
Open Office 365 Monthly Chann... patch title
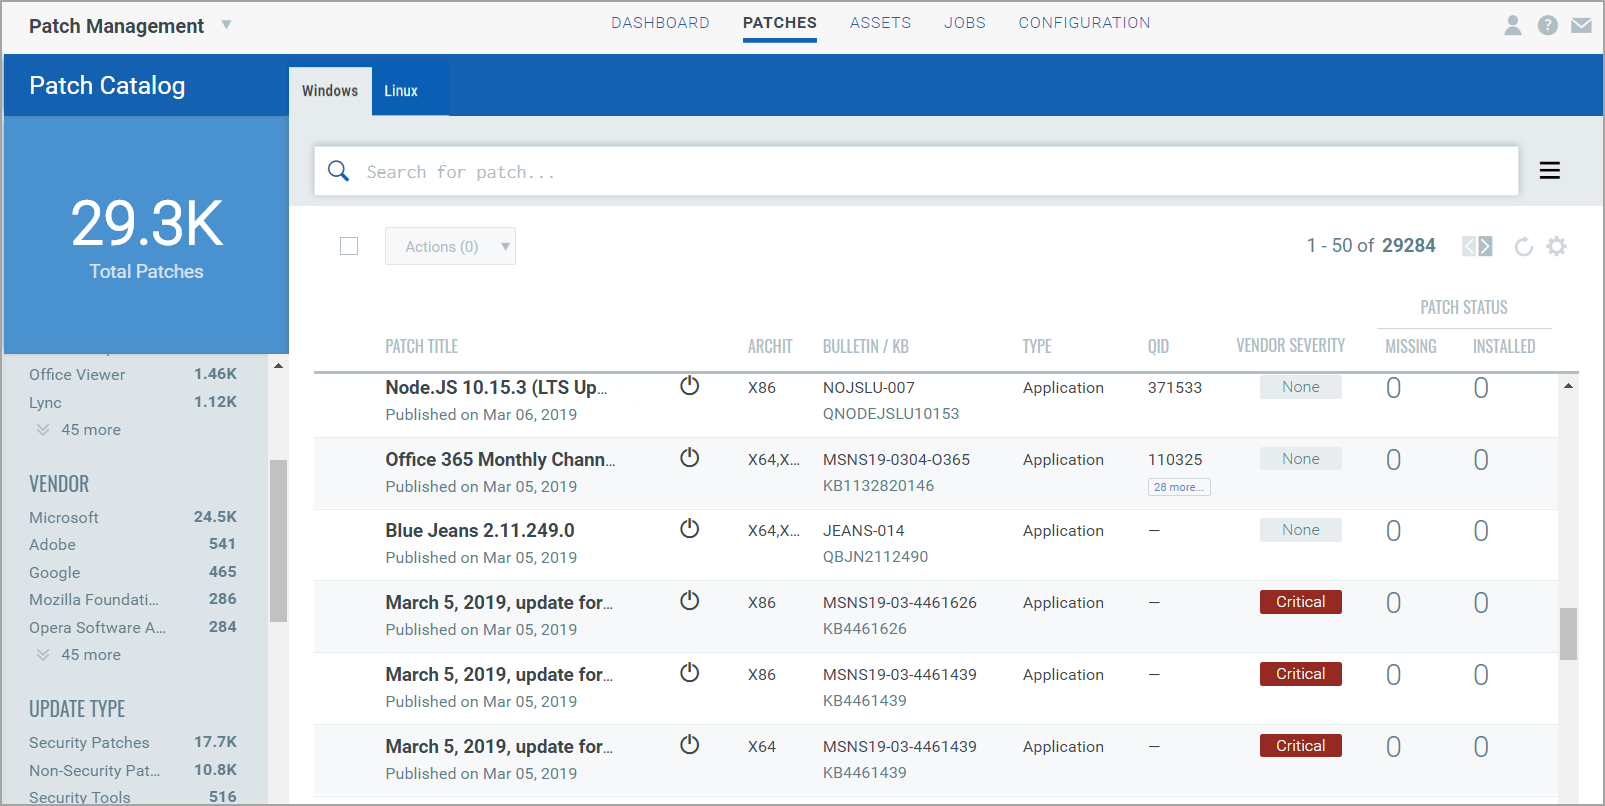[x=500, y=459]
